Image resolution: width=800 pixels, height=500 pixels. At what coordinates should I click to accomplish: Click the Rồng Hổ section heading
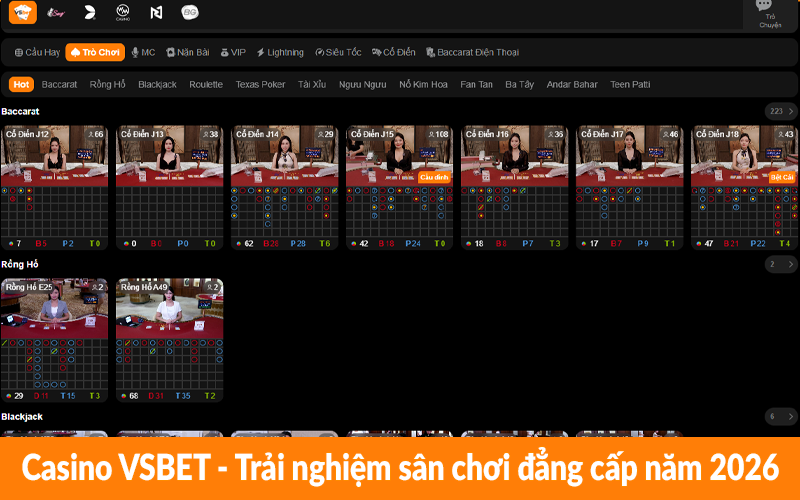(20, 264)
